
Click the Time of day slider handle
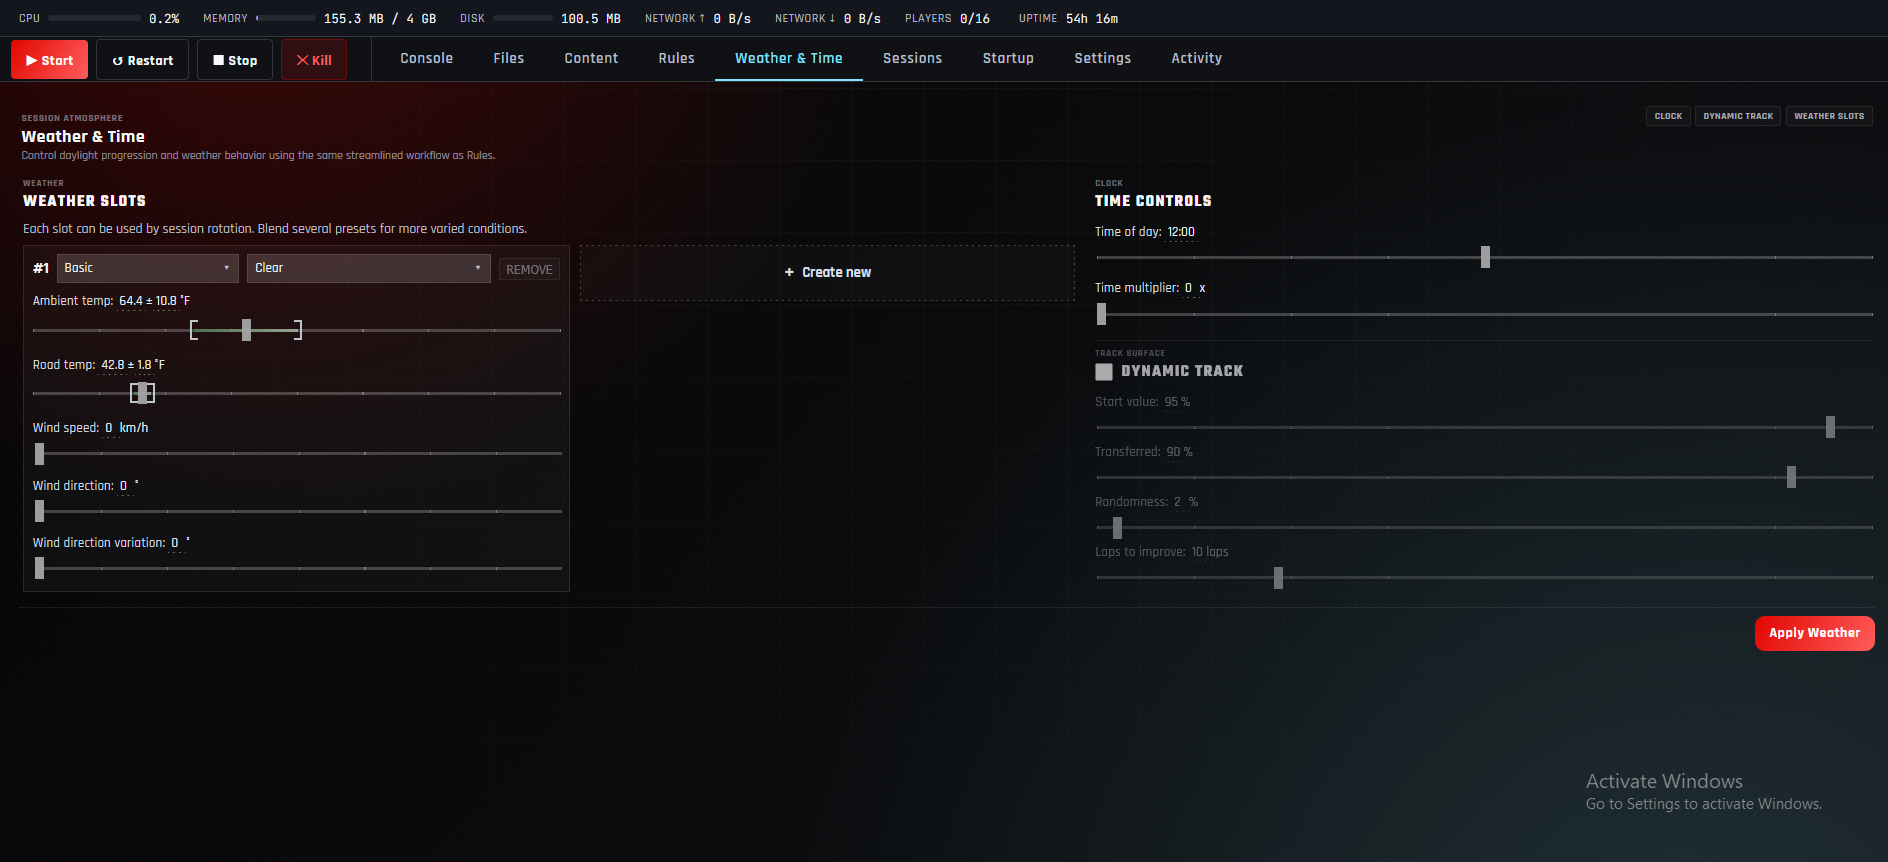[1485, 257]
